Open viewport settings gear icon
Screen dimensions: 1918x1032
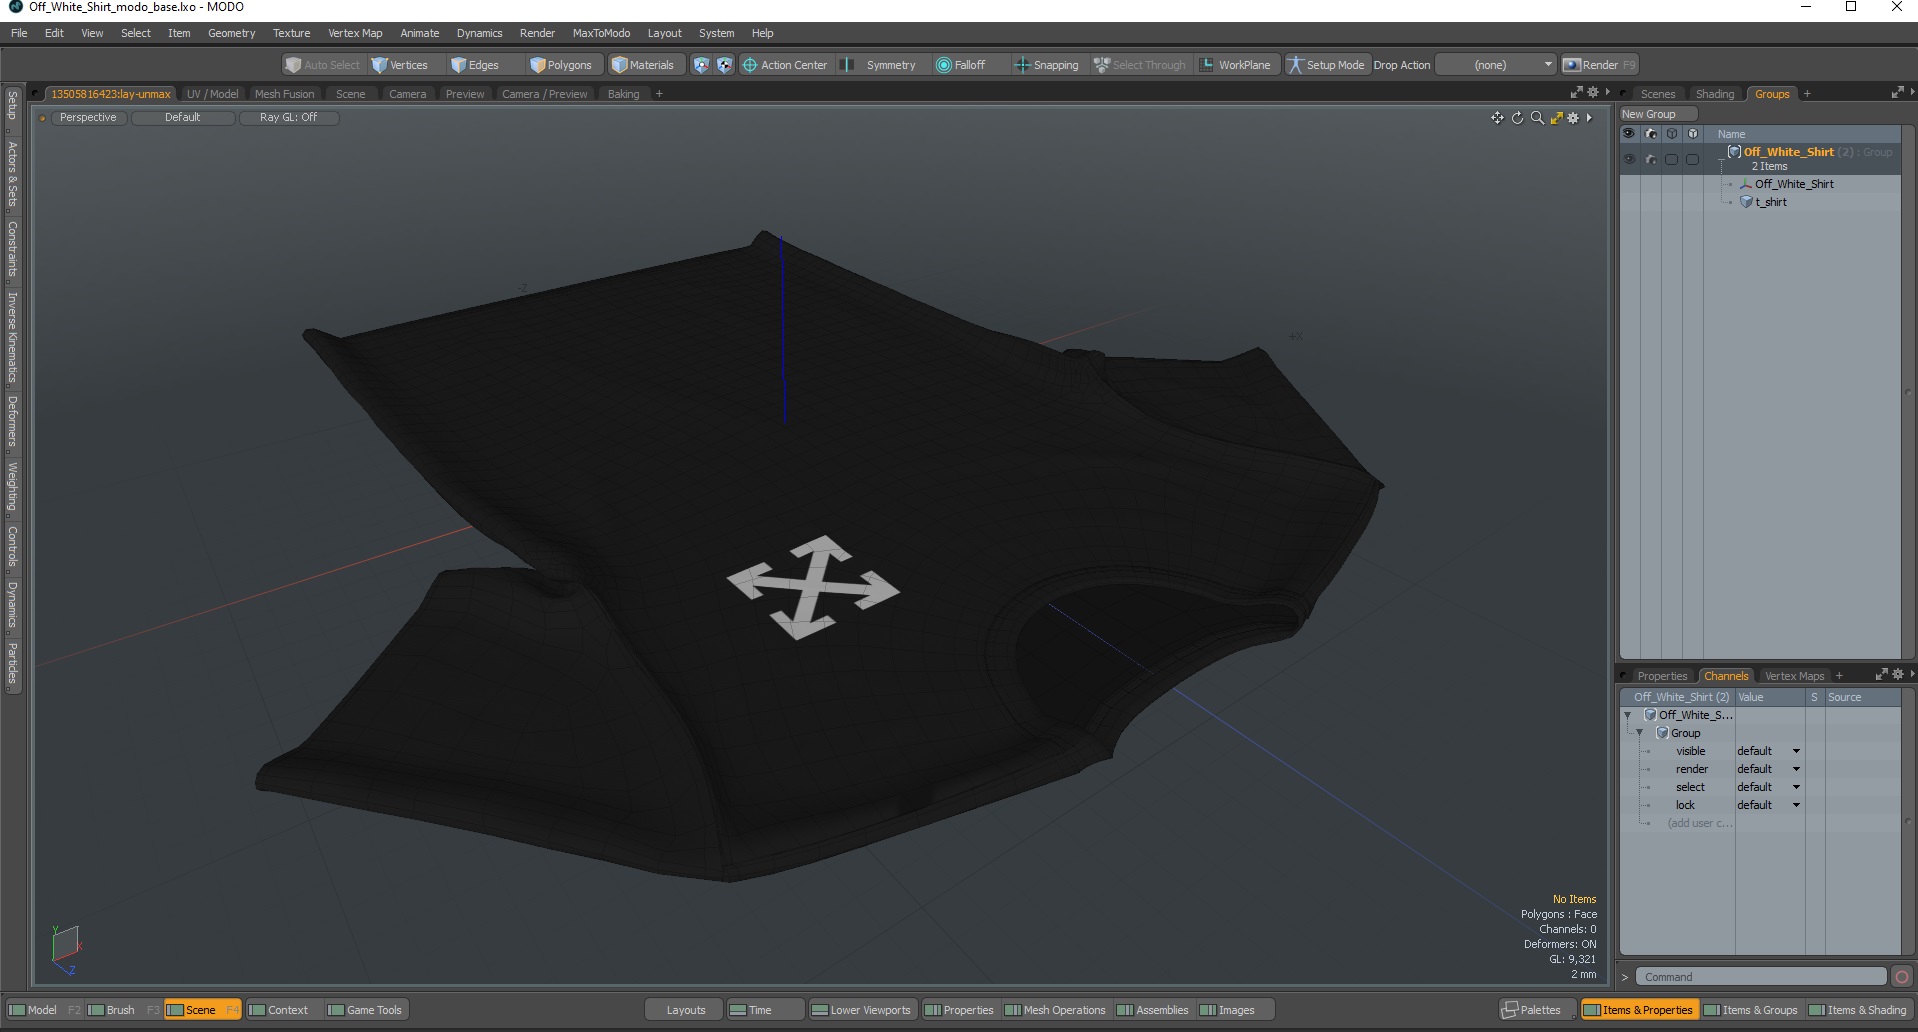1573,118
